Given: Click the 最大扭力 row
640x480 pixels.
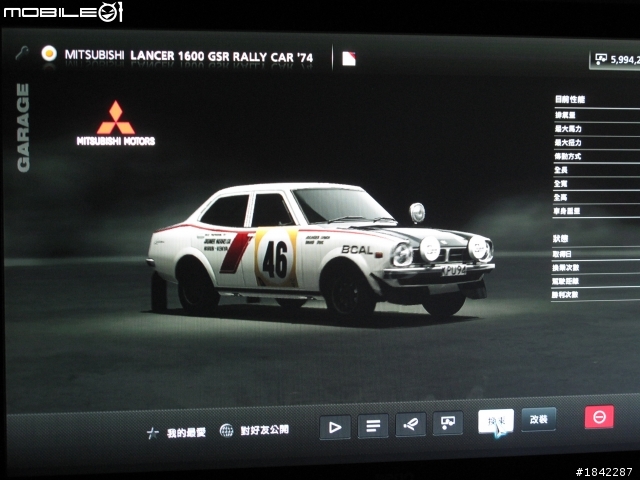Looking at the screenshot, I should coord(596,142).
